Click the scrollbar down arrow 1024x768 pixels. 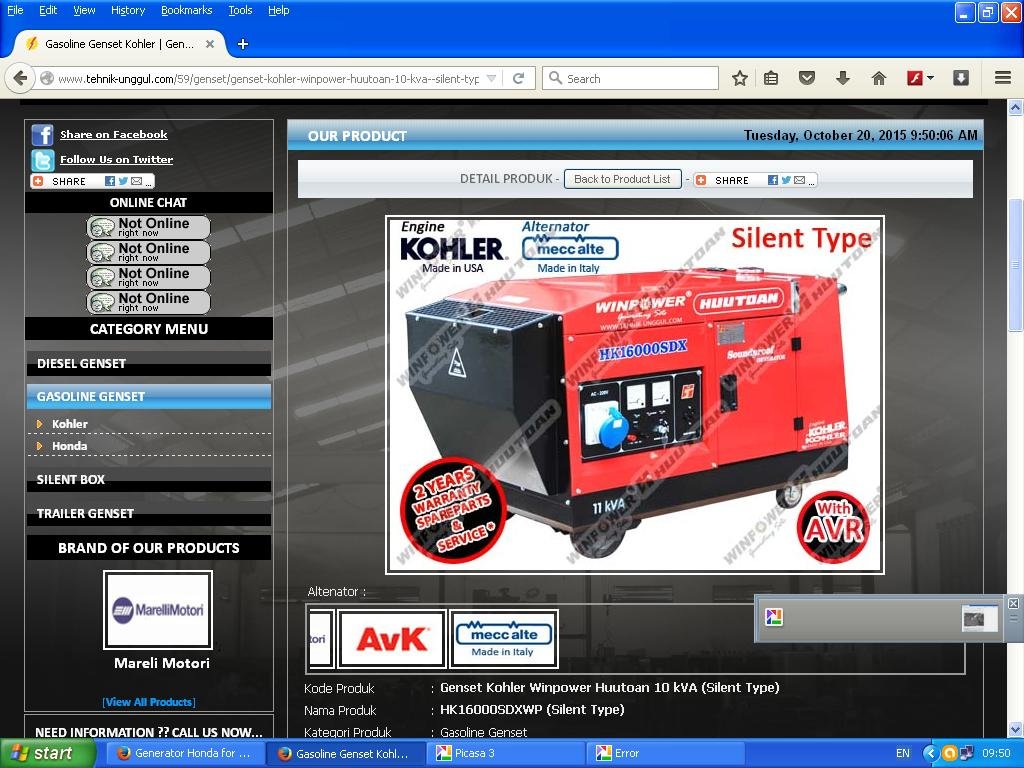(1016, 729)
